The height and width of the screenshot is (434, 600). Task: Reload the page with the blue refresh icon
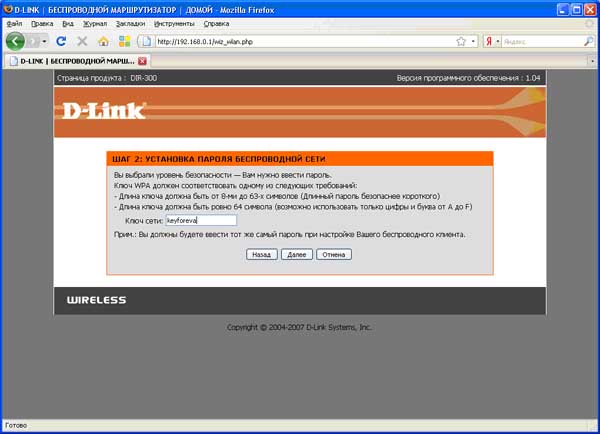pyautogui.click(x=61, y=41)
